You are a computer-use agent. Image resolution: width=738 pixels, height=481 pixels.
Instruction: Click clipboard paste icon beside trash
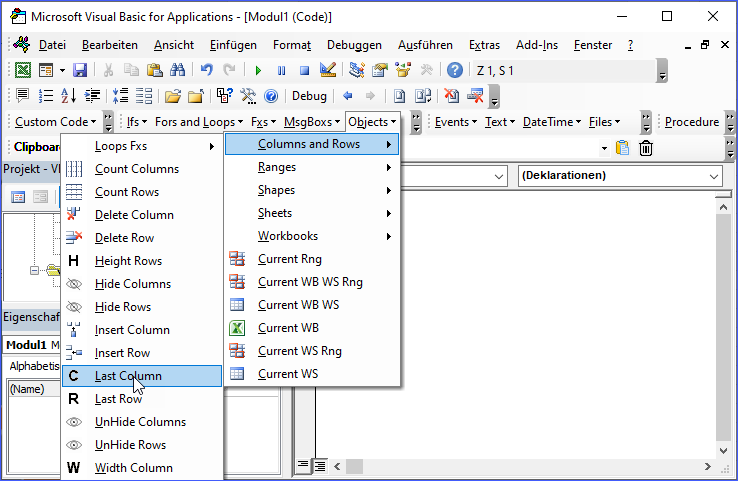point(622,148)
